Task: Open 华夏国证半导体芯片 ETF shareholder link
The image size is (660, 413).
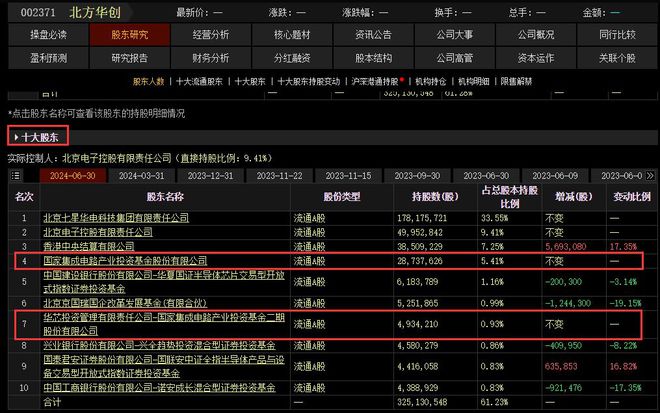Action: [x=164, y=282]
